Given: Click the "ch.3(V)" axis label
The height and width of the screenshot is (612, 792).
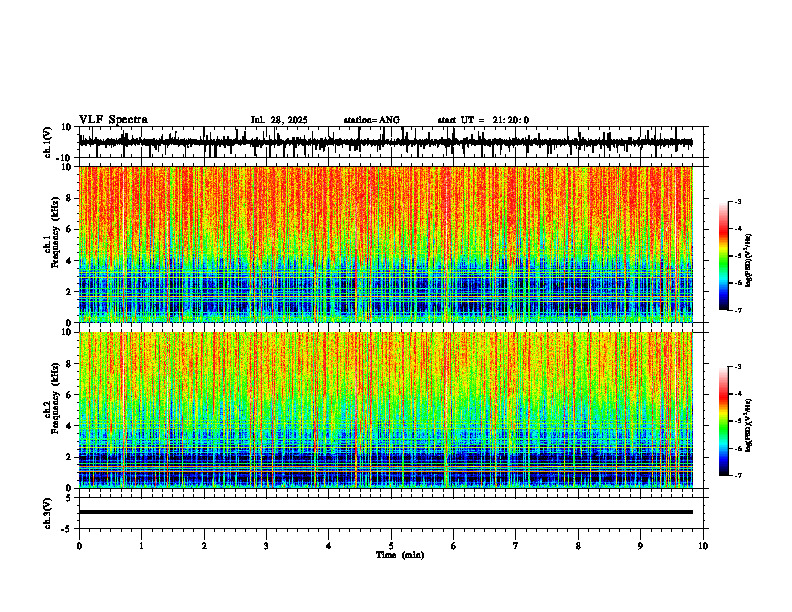Looking at the screenshot, I should [47, 513].
